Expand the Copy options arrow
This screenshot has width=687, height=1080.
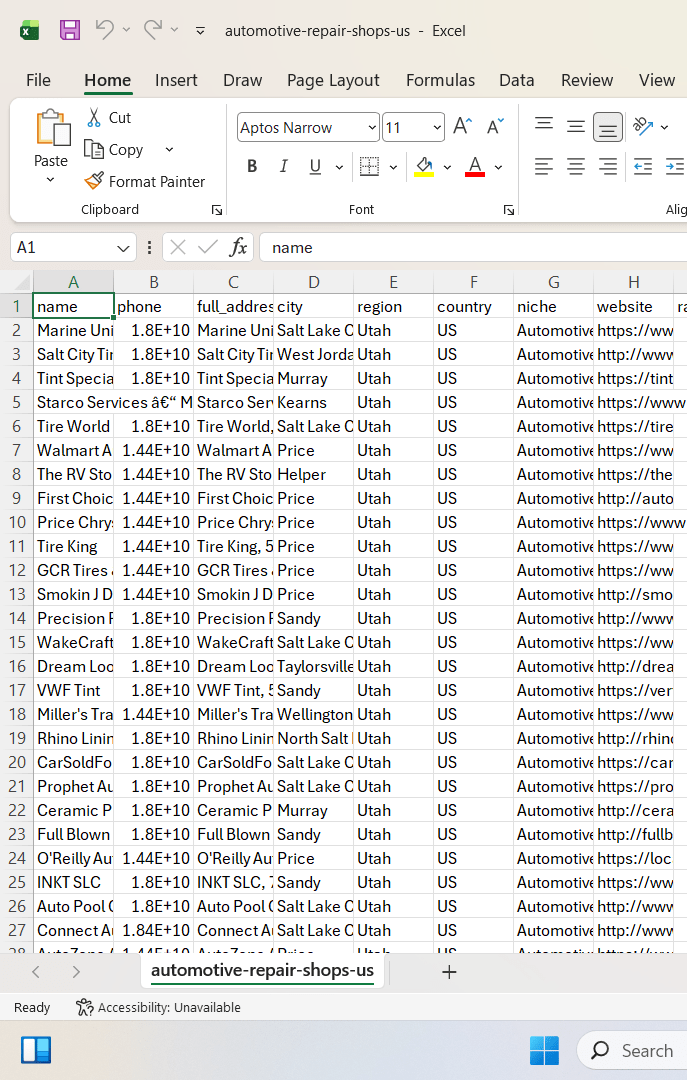click(x=169, y=149)
